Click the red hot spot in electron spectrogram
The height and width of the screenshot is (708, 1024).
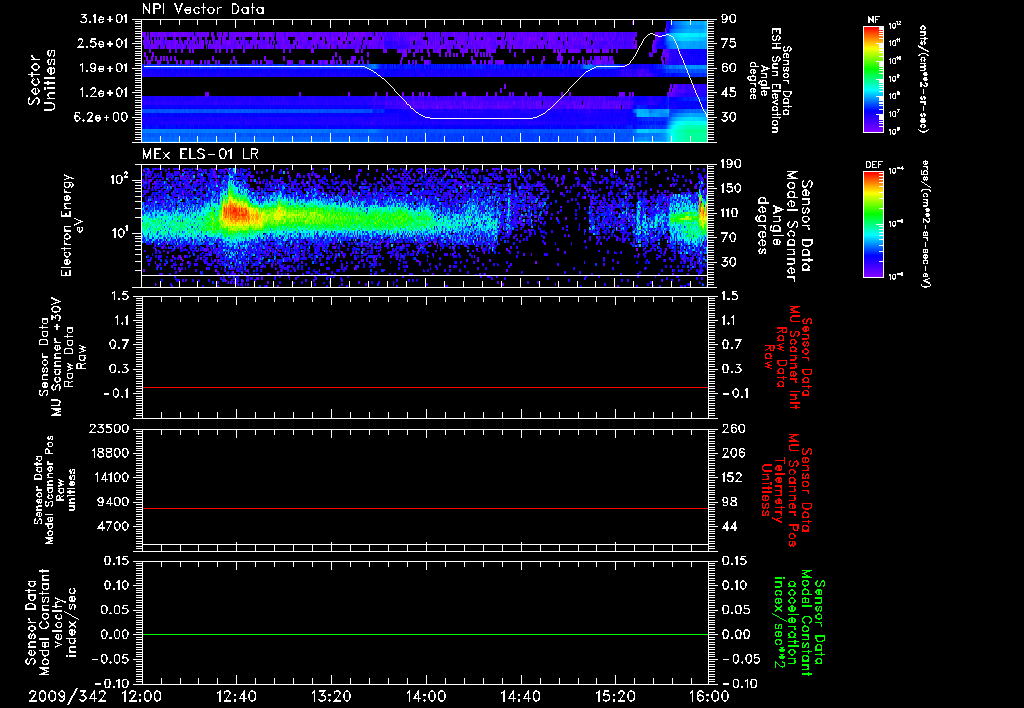[x=235, y=213]
